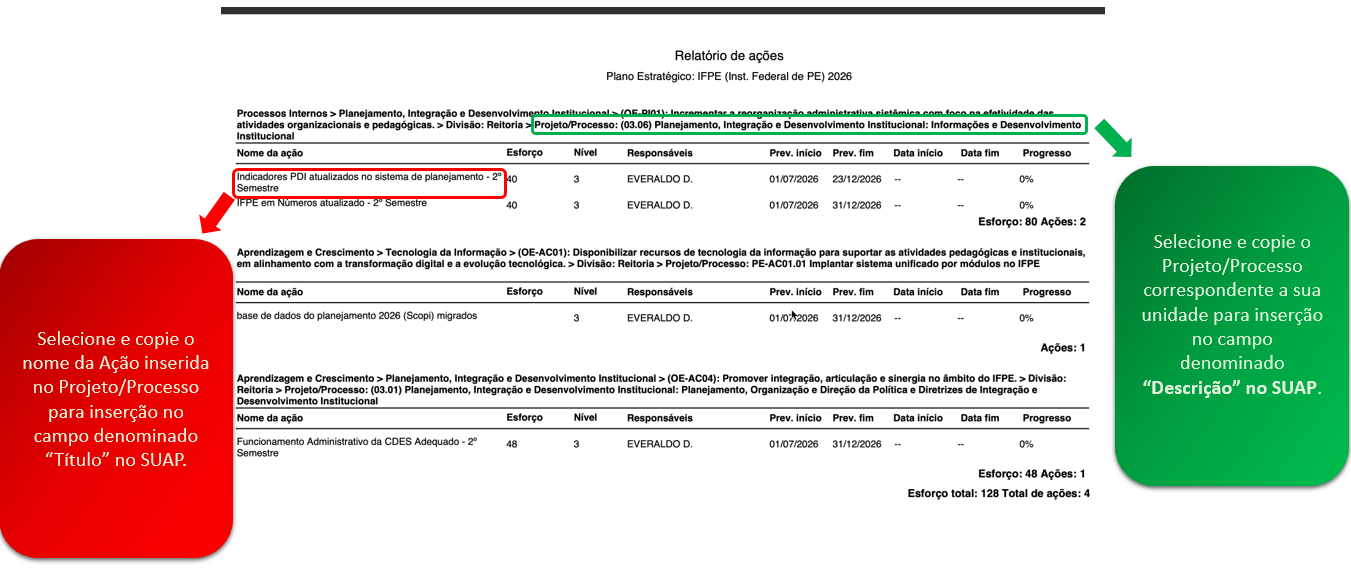Image resolution: width=1351 pixels, height=573 pixels.
Task: Select the Projeto/Processo text in the green box
Action: coord(808,125)
